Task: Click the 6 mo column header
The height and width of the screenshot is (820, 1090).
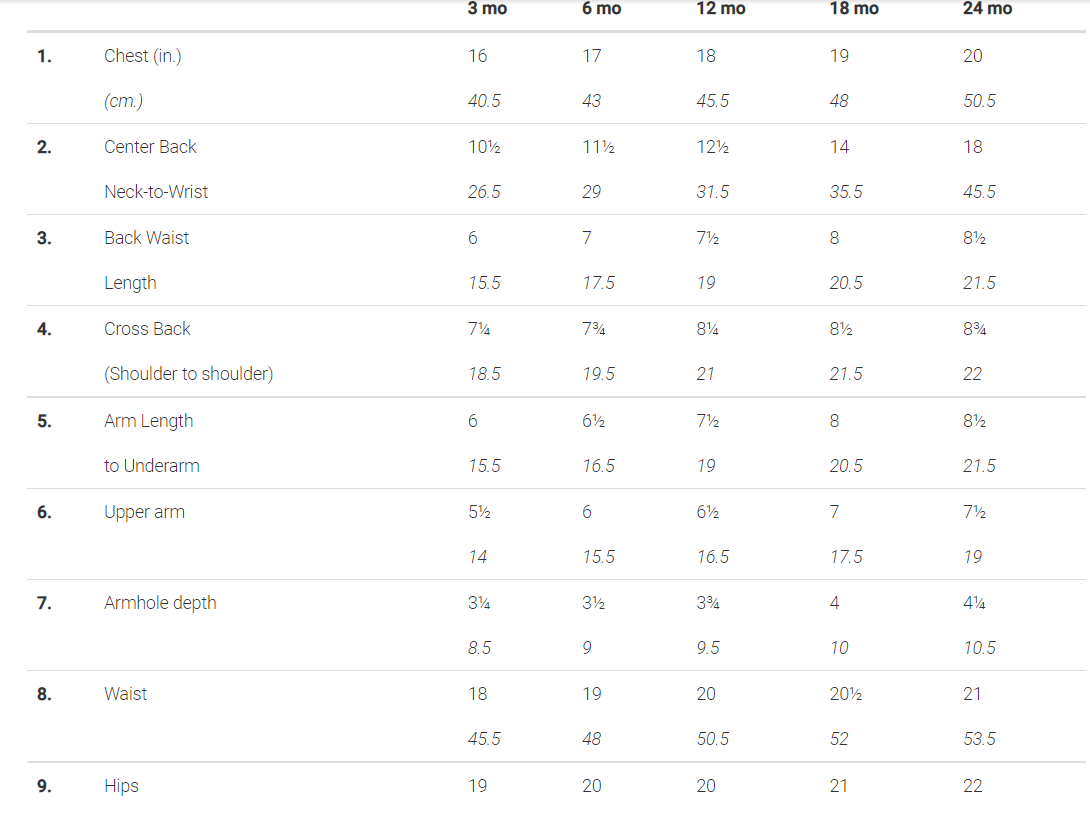Action: coord(601,9)
